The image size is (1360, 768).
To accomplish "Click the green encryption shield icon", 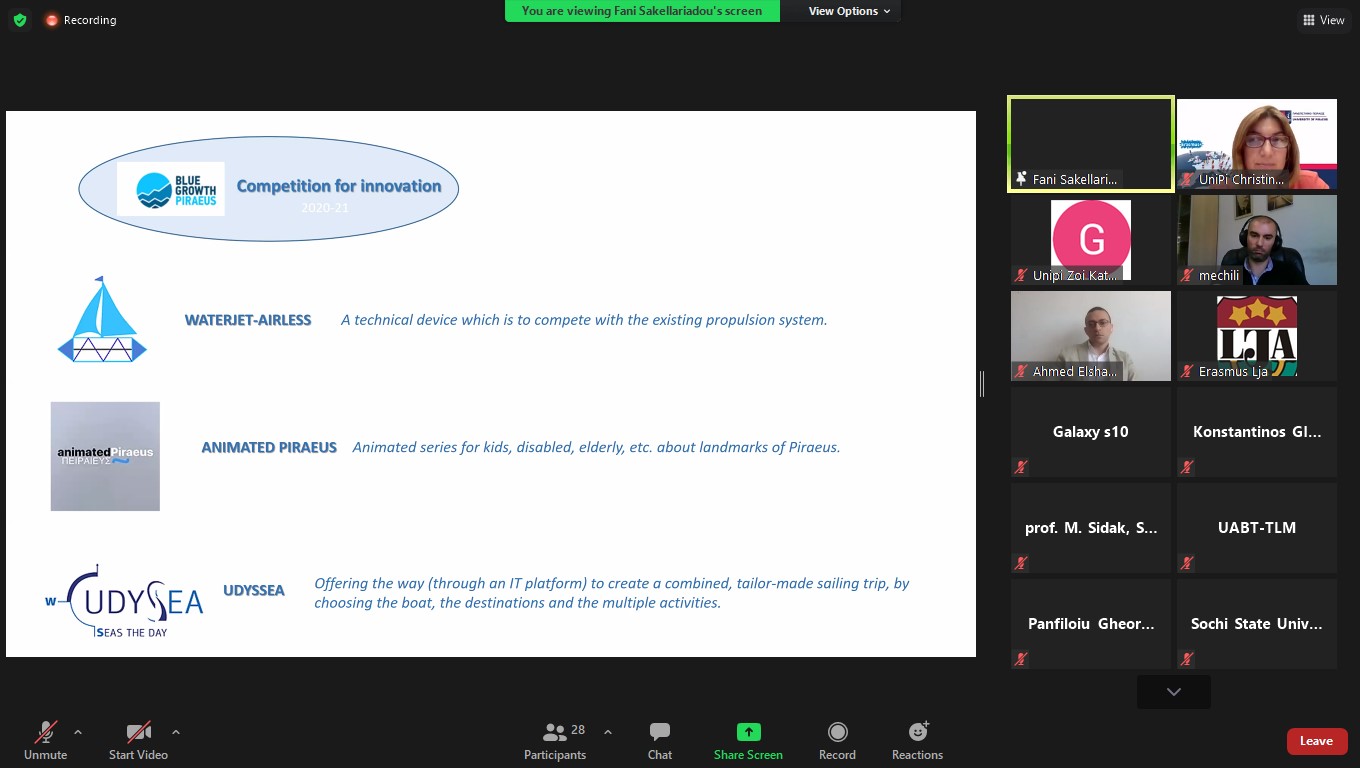I will tap(19, 20).
